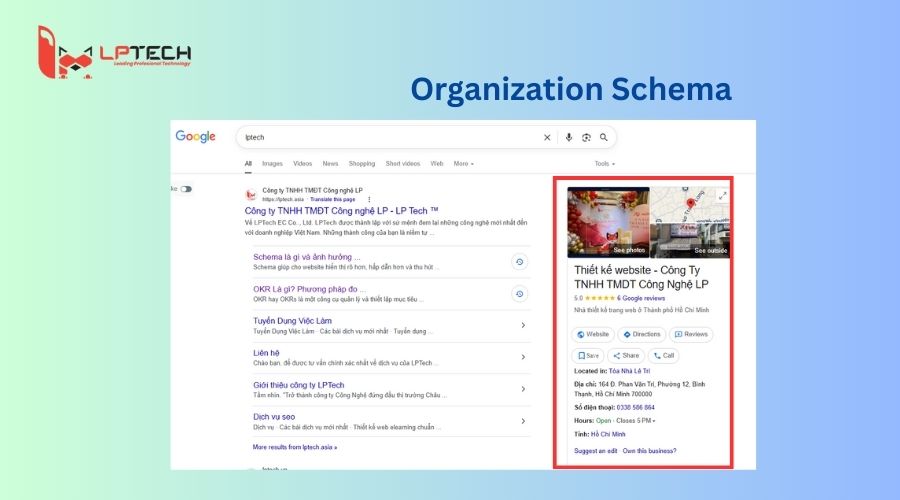Click the Website button
This screenshot has width=900, height=500.
pyautogui.click(x=593, y=334)
